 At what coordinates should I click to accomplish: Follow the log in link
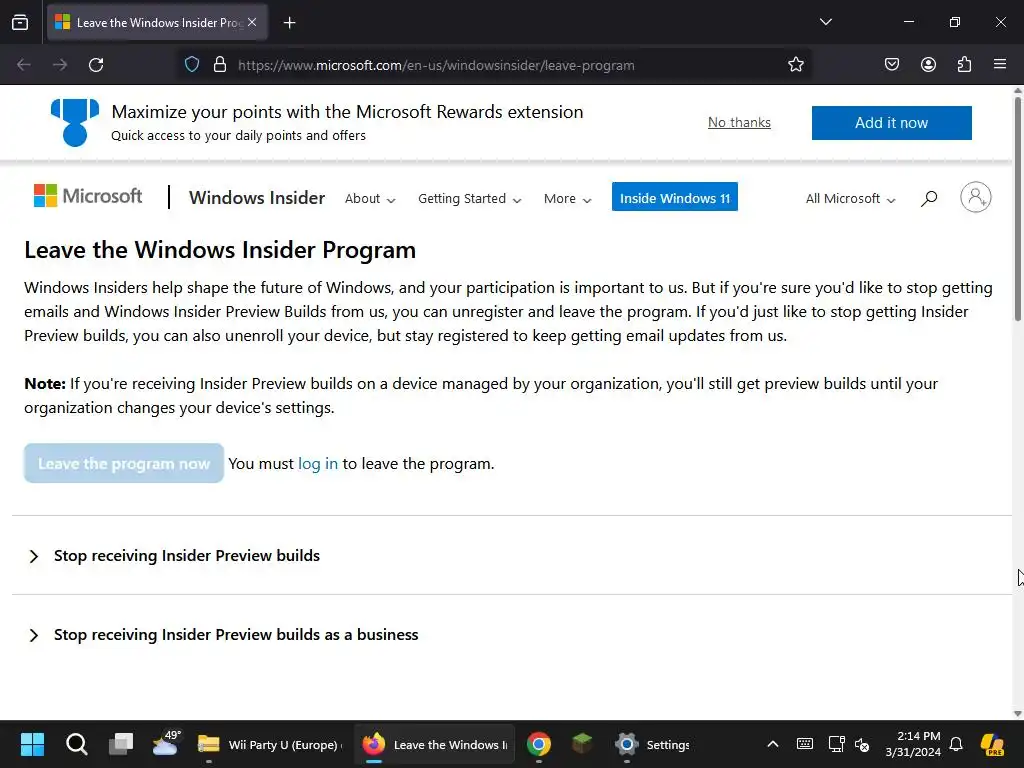(x=318, y=464)
